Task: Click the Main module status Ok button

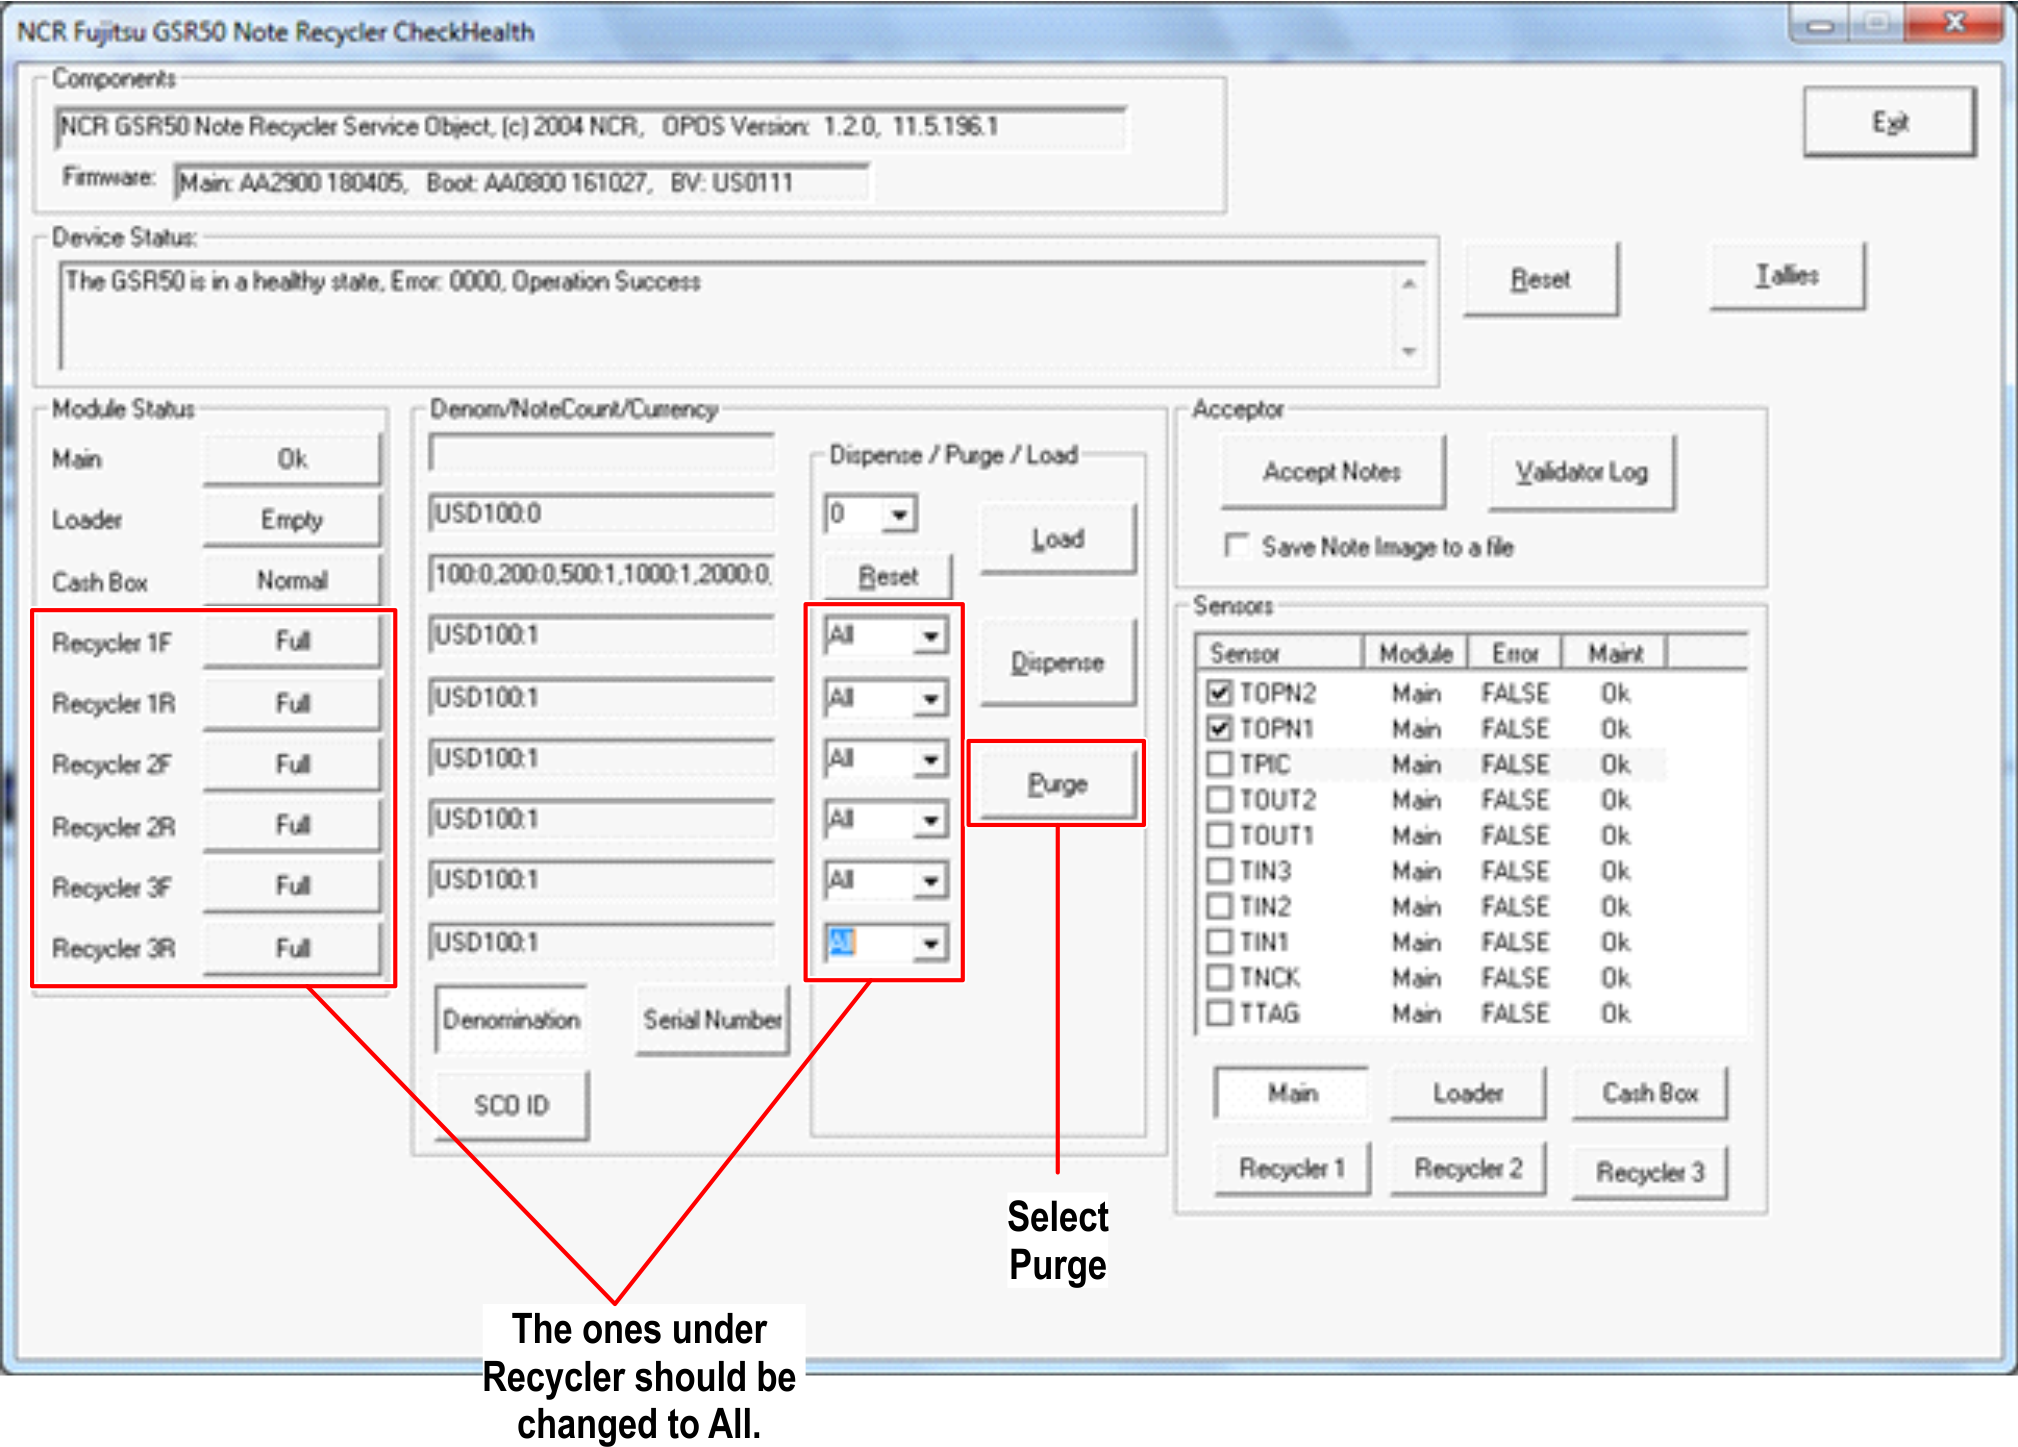Action: [x=292, y=459]
